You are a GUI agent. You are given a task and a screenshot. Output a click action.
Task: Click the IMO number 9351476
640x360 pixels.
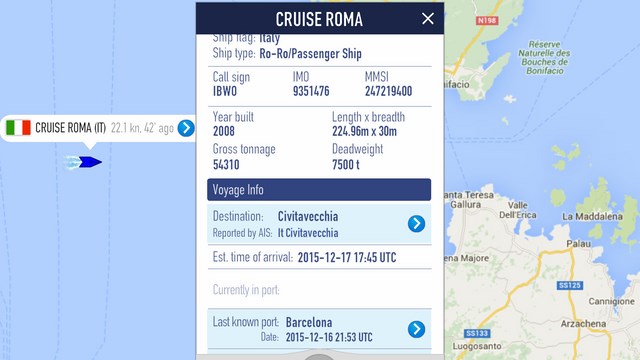tap(311, 91)
